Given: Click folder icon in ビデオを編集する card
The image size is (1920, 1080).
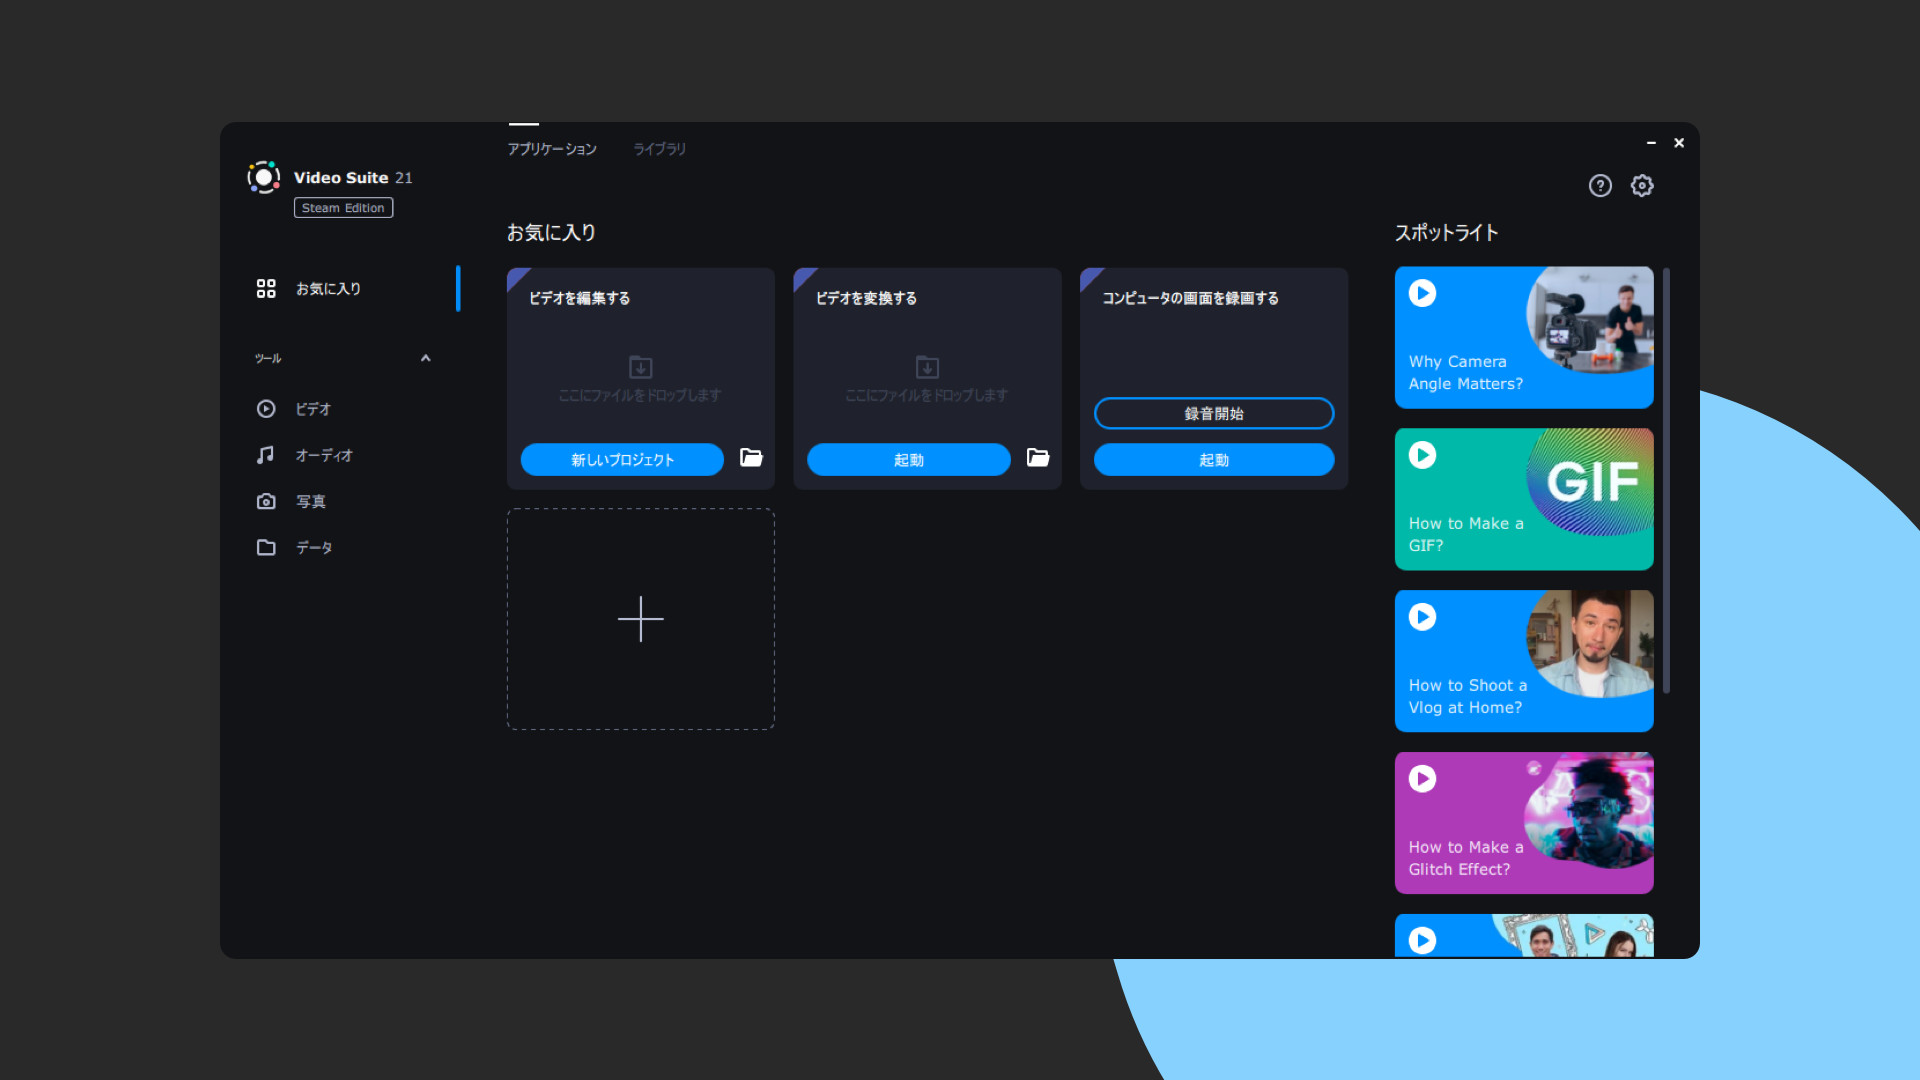Looking at the screenshot, I should click(751, 458).
